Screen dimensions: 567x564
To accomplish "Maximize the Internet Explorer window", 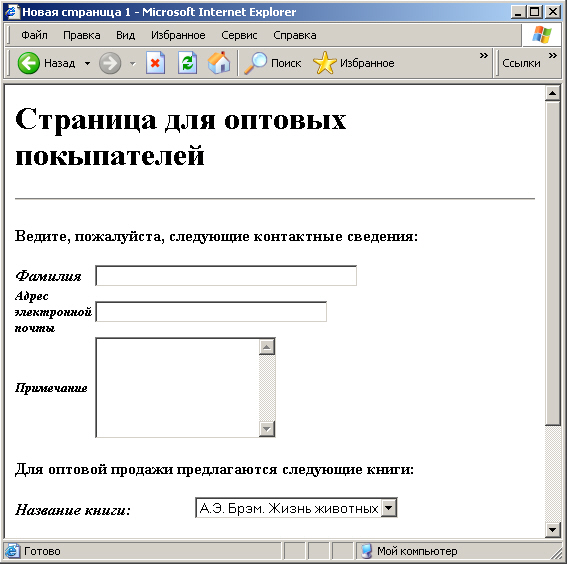I will pos(535,12).
